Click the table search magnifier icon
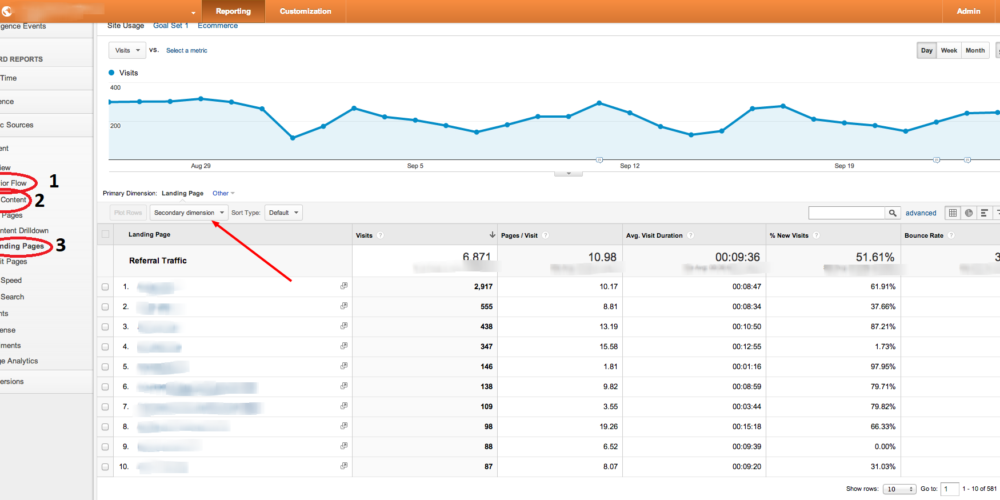This screenshot has height=500, width=1000. [892, 213]
